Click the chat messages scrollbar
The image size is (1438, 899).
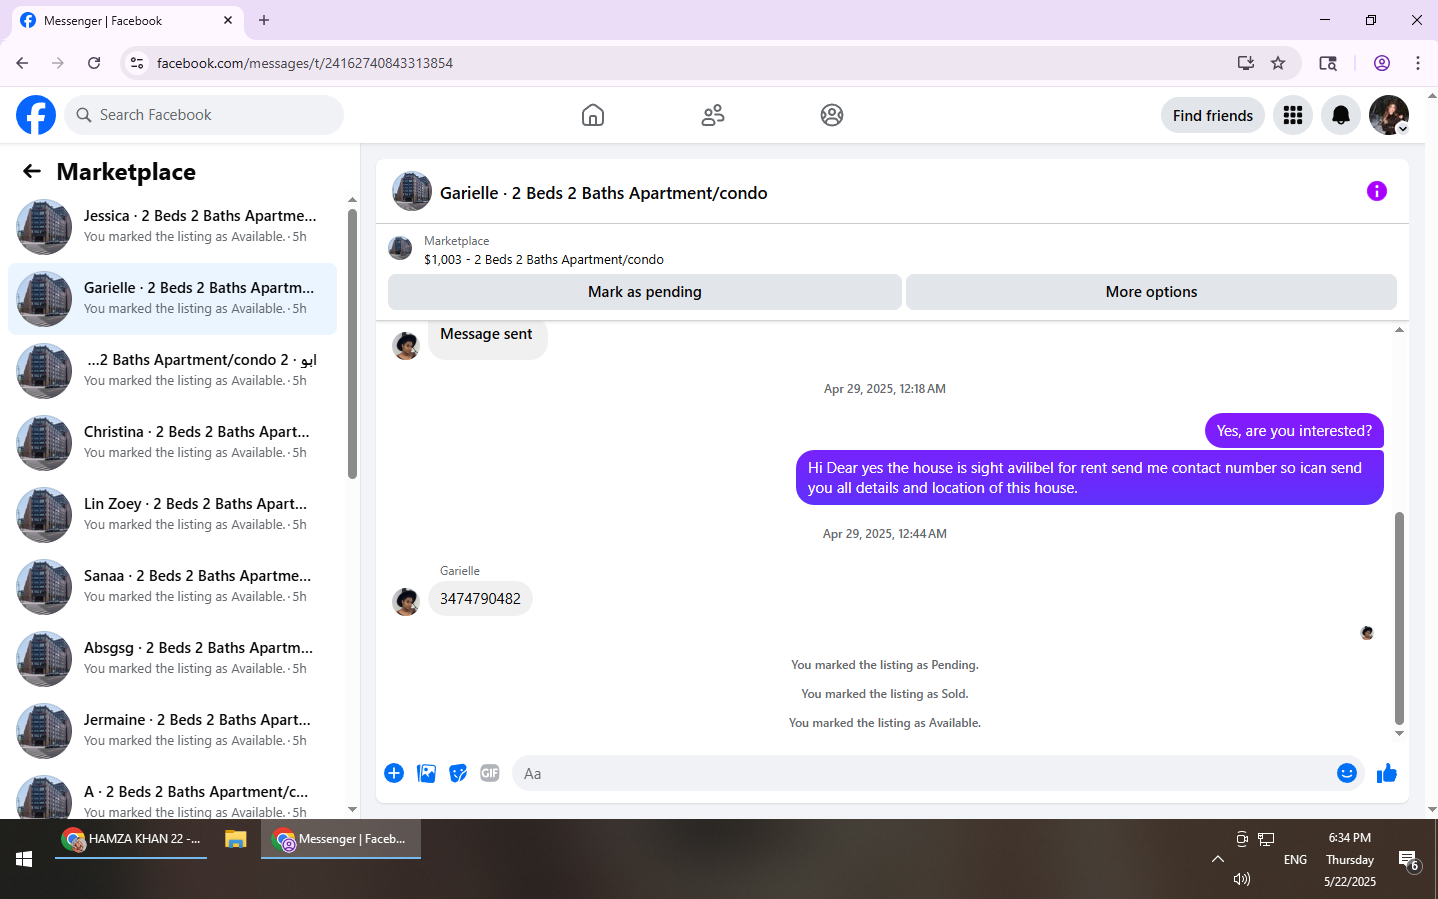point(1399,618)
